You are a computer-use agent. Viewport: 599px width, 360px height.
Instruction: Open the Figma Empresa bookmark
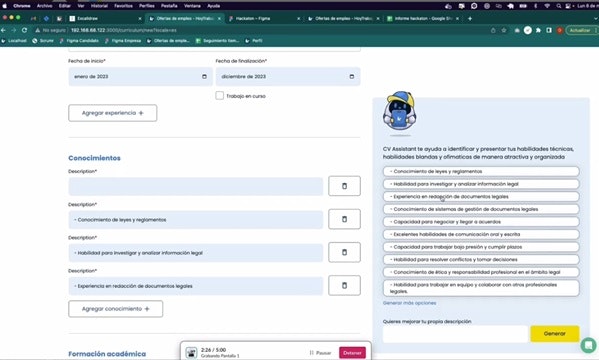point(123,41)
